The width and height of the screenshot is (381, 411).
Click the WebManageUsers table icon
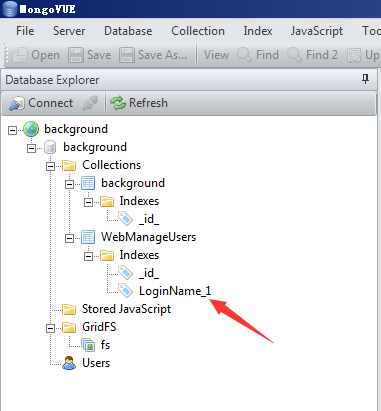(x=88, y=237)
